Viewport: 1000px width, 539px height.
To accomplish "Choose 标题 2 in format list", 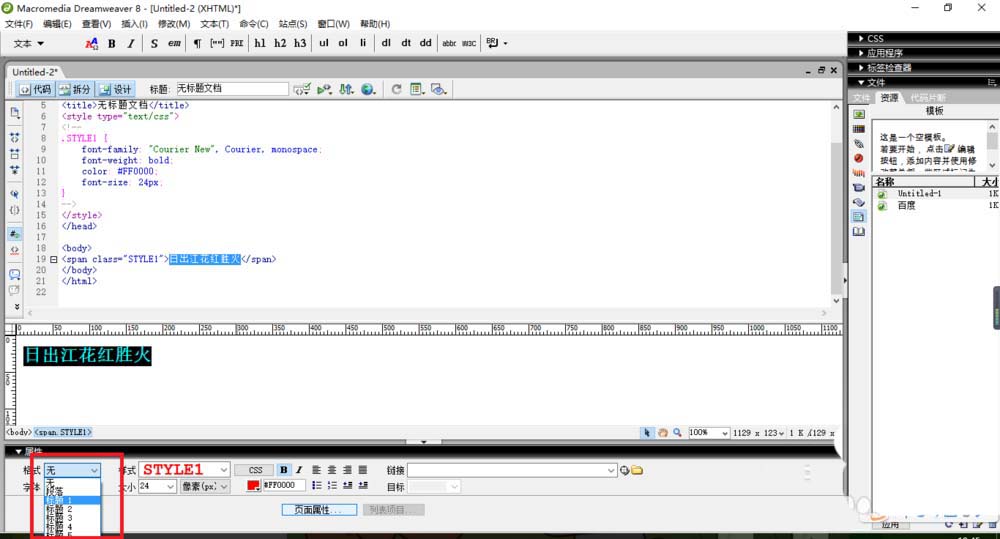I will click(59, 509).
